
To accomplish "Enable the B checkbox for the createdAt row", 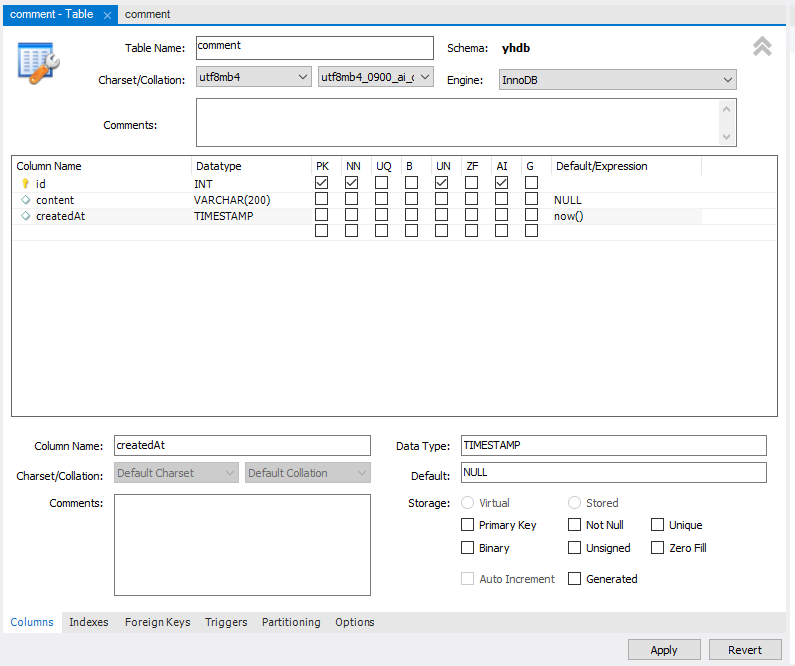I will click(x=411, y=215).
